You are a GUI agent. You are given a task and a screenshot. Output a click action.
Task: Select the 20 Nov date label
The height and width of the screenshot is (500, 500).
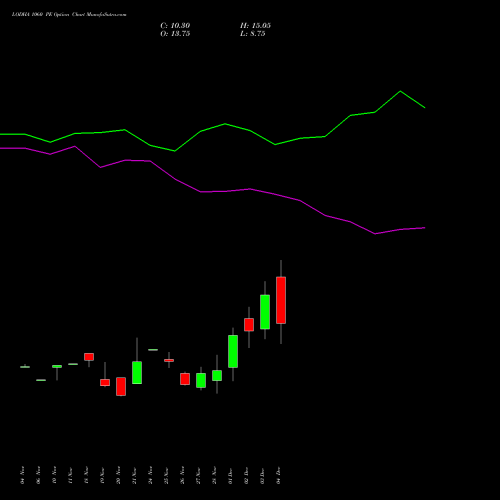point(118,475)
